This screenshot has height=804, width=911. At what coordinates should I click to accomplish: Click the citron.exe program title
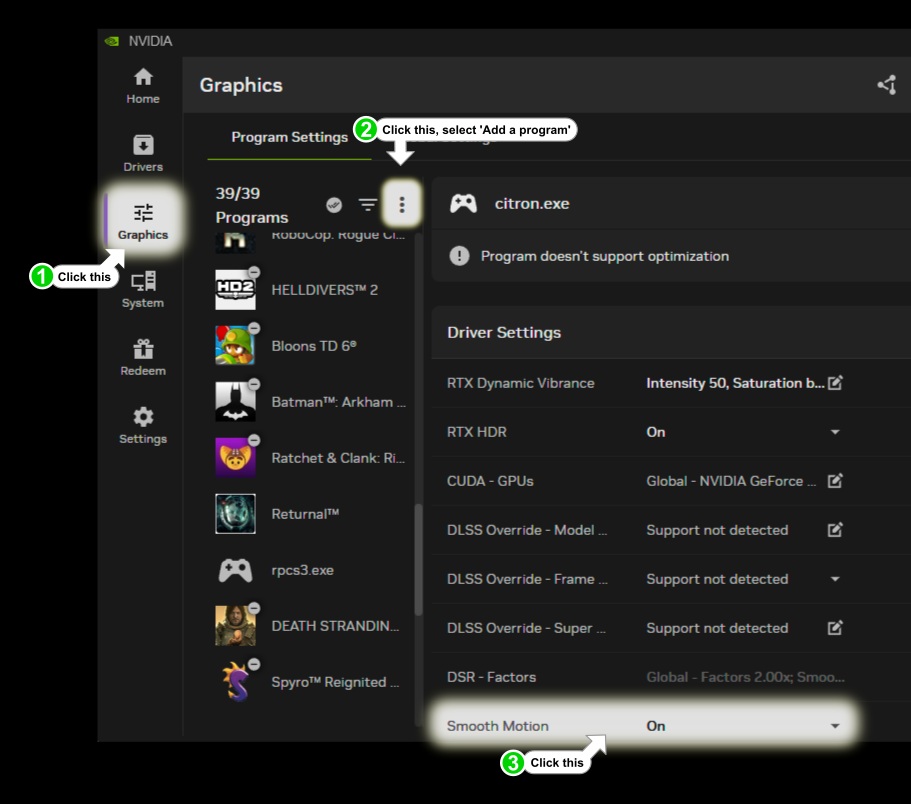[x=532, y=204]
